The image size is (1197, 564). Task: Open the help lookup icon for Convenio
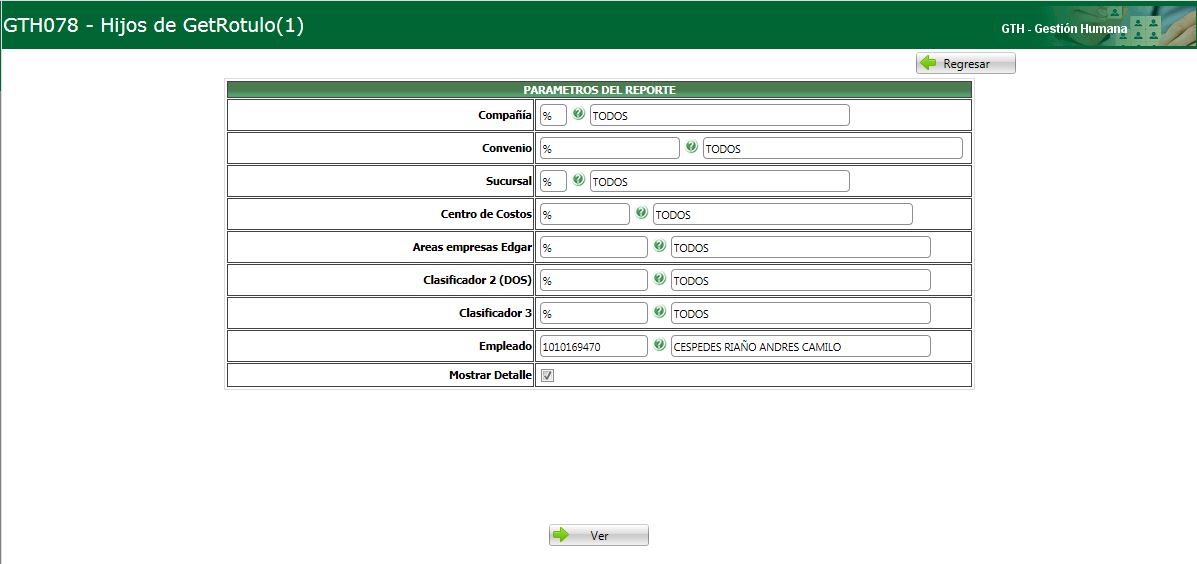tap(692, 147)
